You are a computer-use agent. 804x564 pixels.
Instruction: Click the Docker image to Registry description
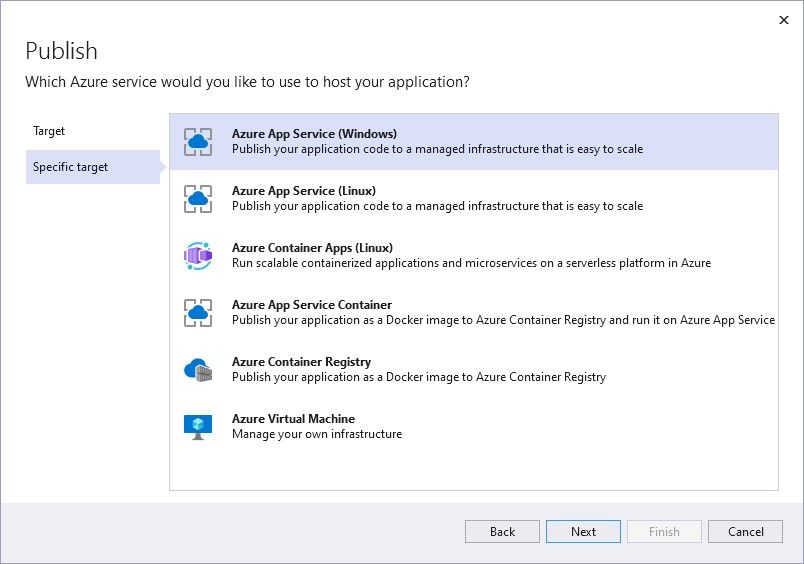419,378
